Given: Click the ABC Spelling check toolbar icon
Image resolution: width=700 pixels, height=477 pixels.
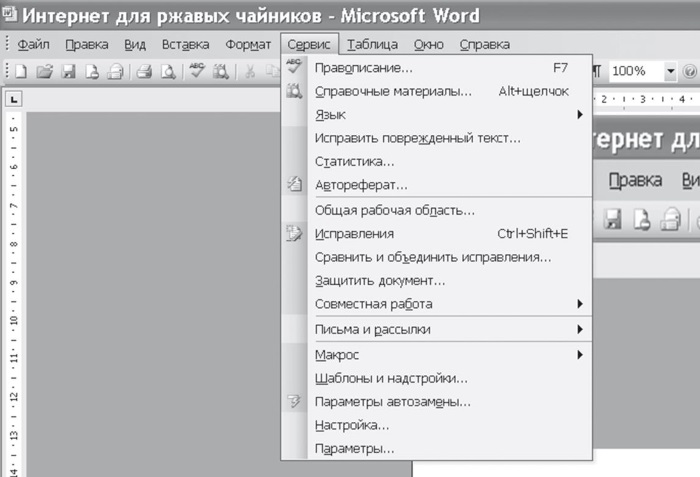Looking at the screenshot, I should (x=197, y=71).
